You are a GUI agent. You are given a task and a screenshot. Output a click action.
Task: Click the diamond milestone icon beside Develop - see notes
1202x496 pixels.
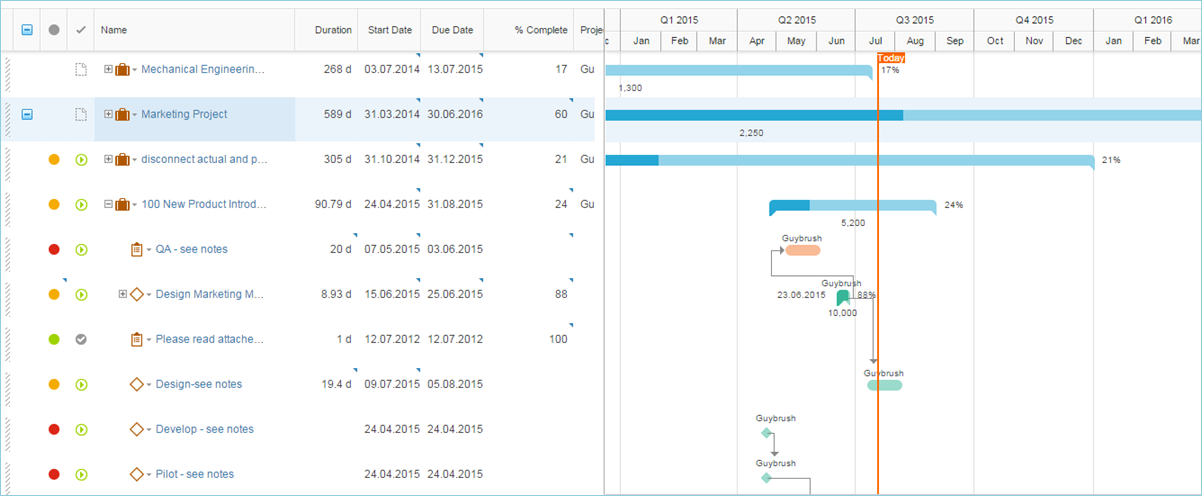tap(137, 430)
